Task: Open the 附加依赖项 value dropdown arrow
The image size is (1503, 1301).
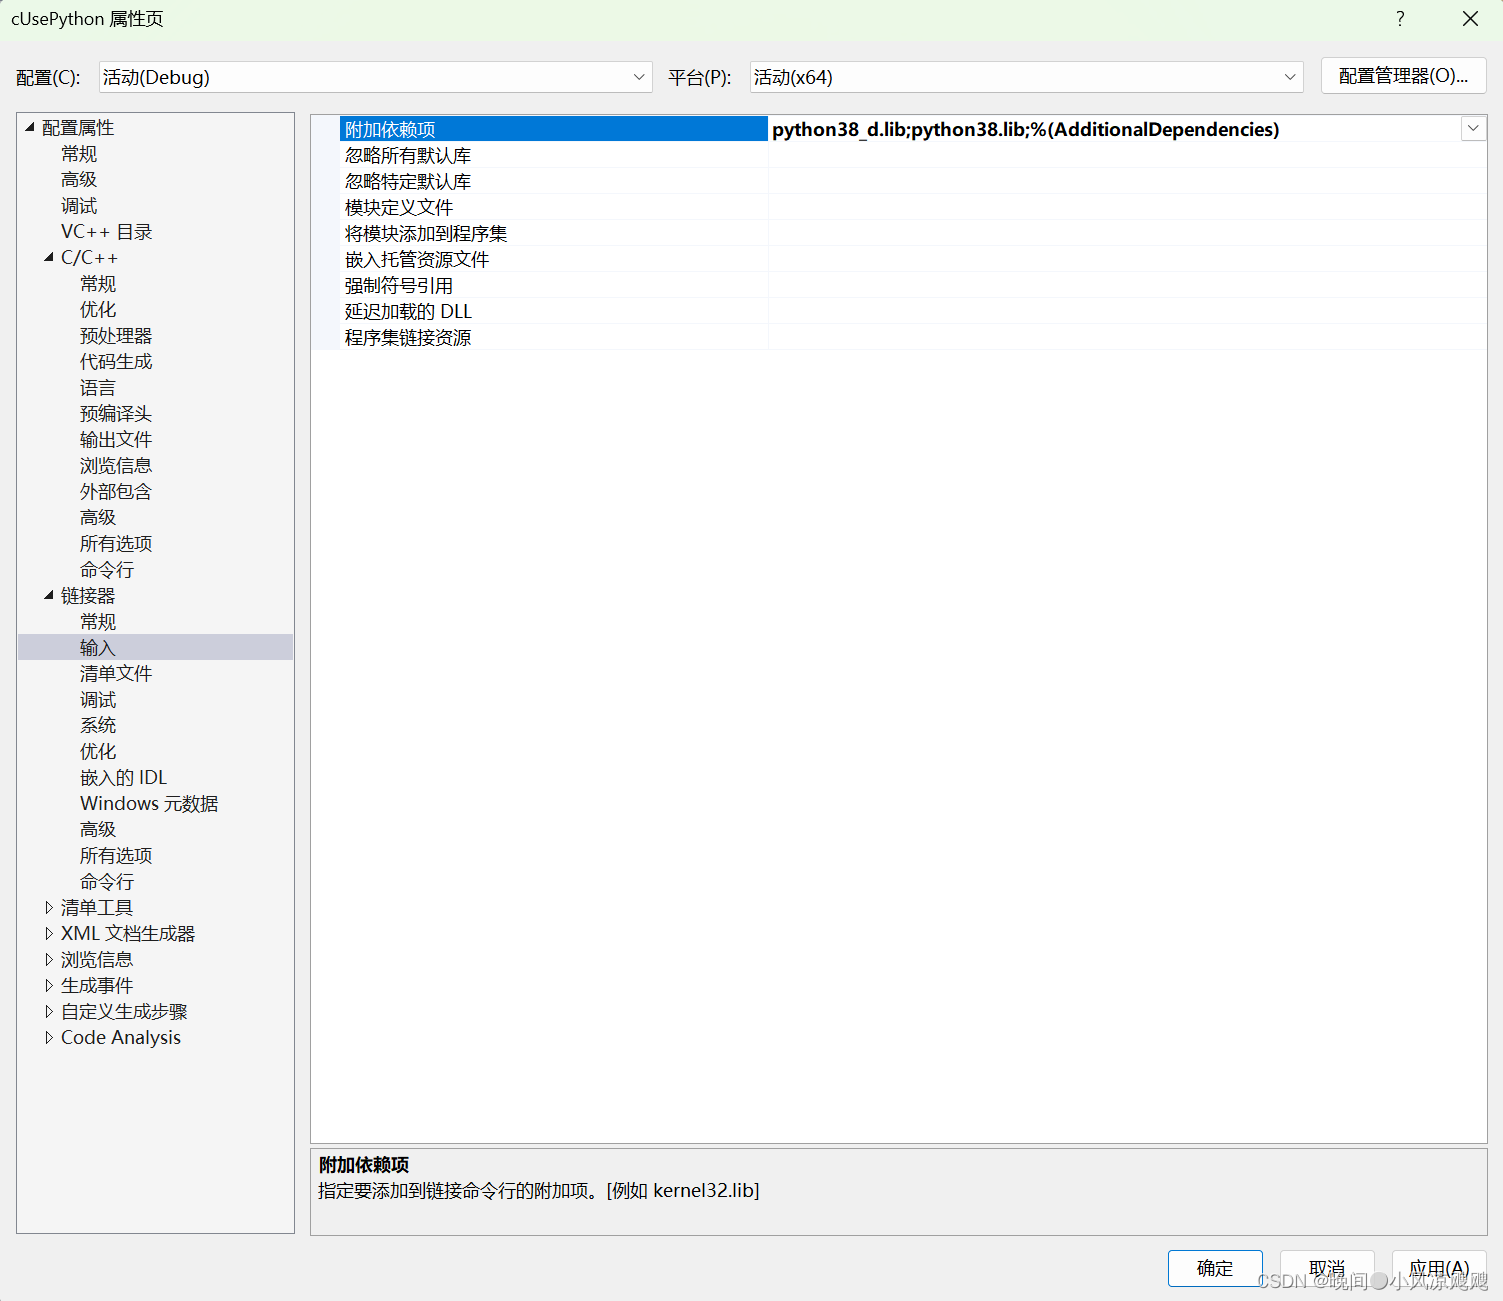Action: (x=1472, y=128)
